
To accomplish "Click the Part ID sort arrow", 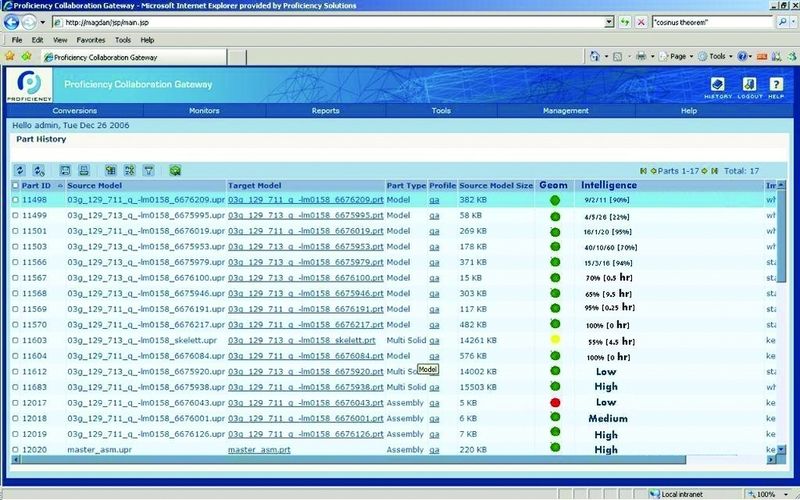I will [60, 186].
